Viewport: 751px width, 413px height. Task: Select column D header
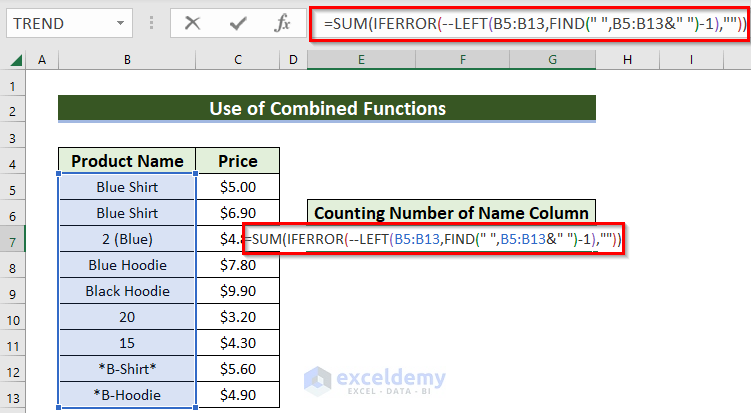pyautogui.click(x=293, y=60)
